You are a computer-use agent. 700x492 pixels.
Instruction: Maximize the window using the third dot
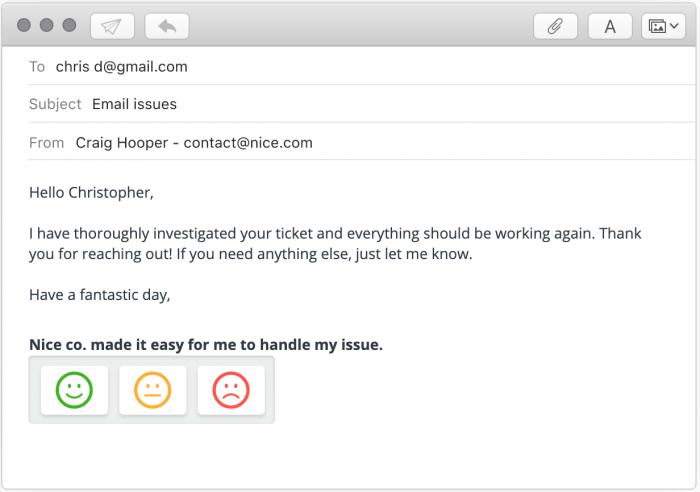69,25
